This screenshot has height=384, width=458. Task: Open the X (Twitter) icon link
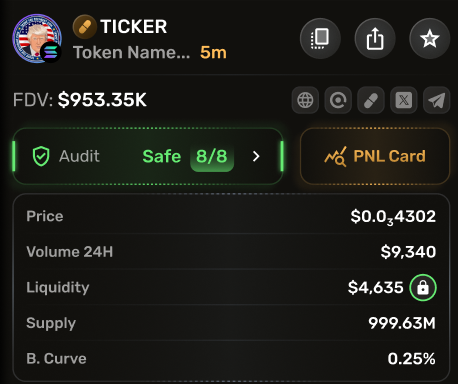point(404,100)
